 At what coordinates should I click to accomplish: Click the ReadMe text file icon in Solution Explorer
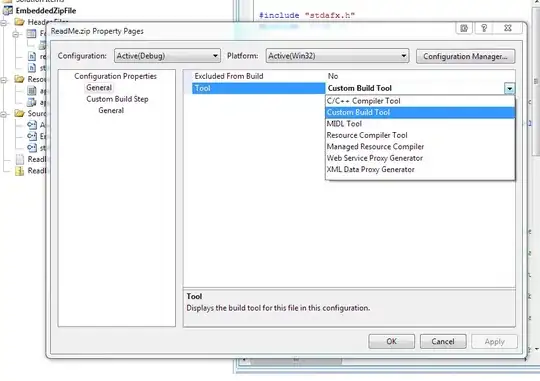pos(20,159)
